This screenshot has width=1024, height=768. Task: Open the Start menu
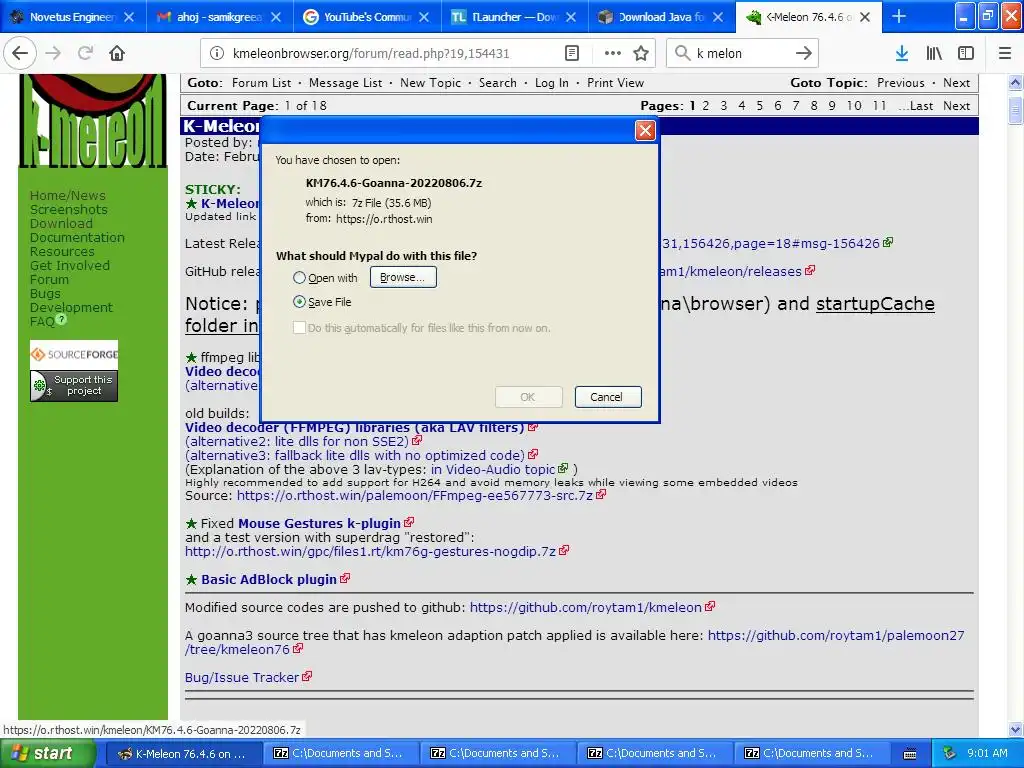[x=47, y=753]
